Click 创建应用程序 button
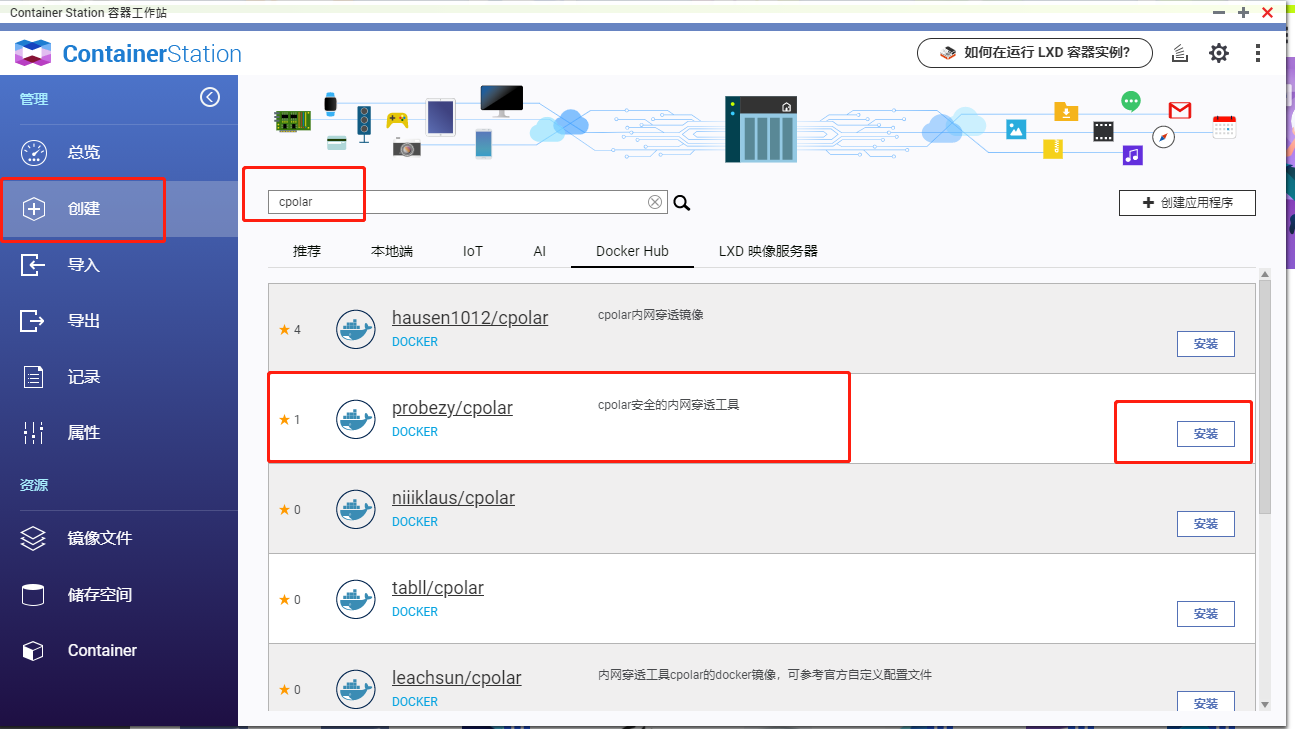 coord(1187,203)
